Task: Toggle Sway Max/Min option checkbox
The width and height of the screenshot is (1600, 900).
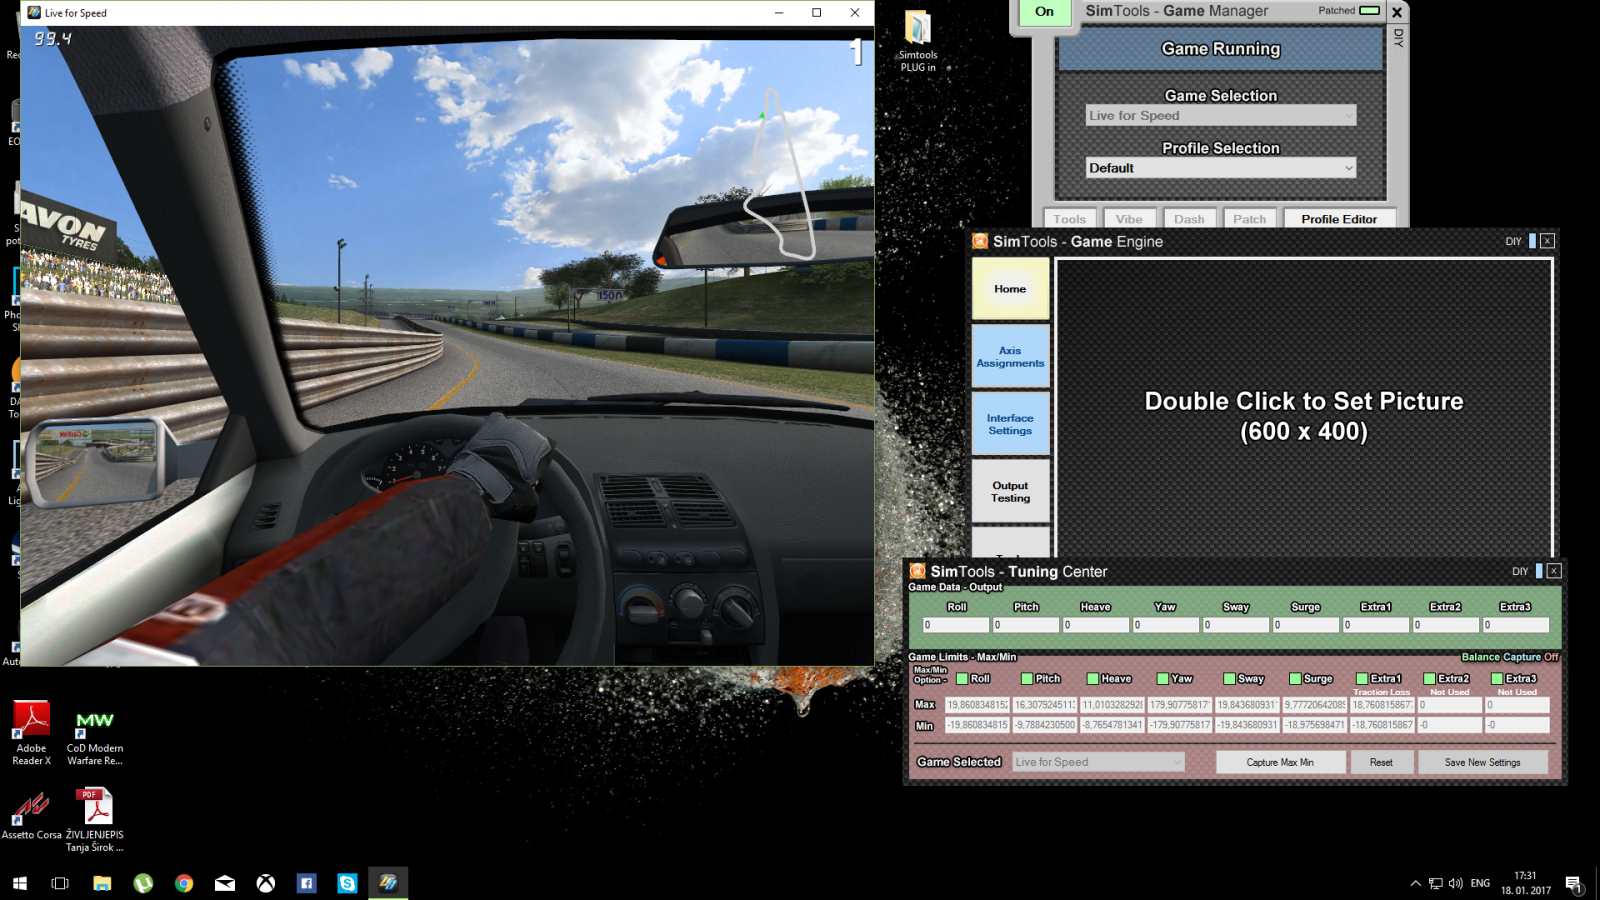Action: coord(1230,679)
